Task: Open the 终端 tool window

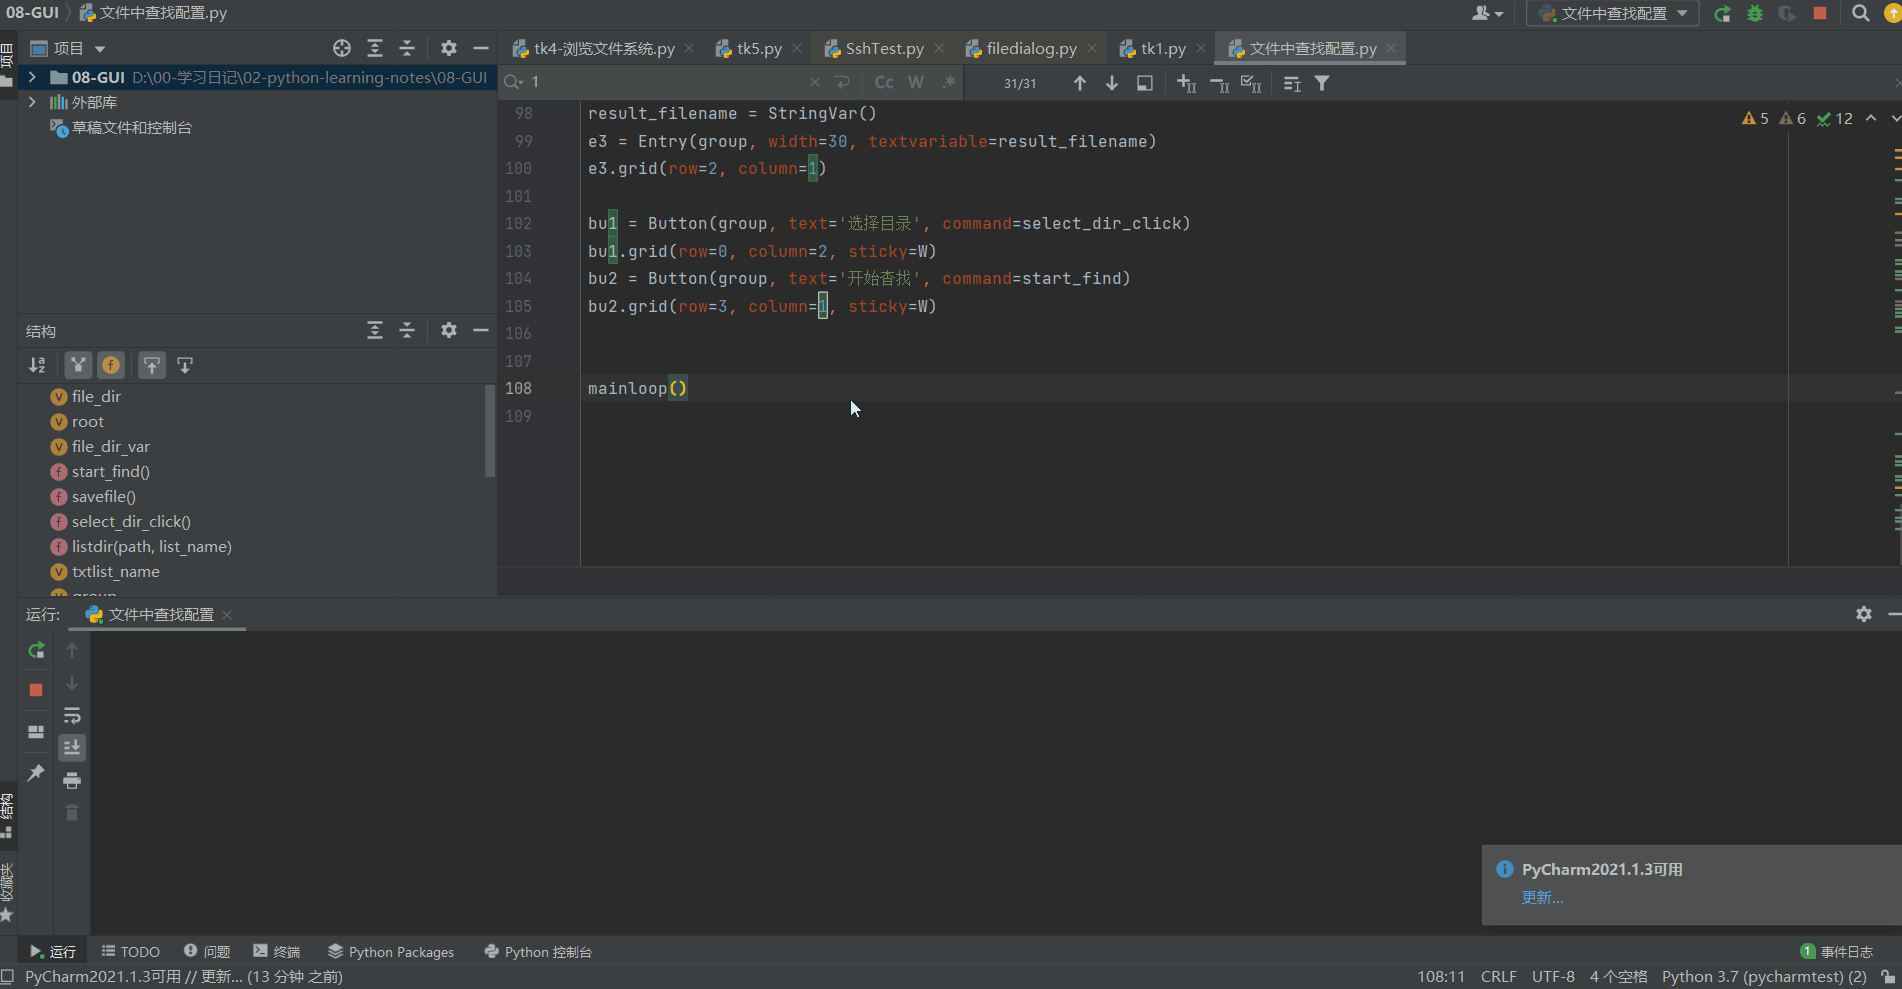Action: tap(277, 952)
